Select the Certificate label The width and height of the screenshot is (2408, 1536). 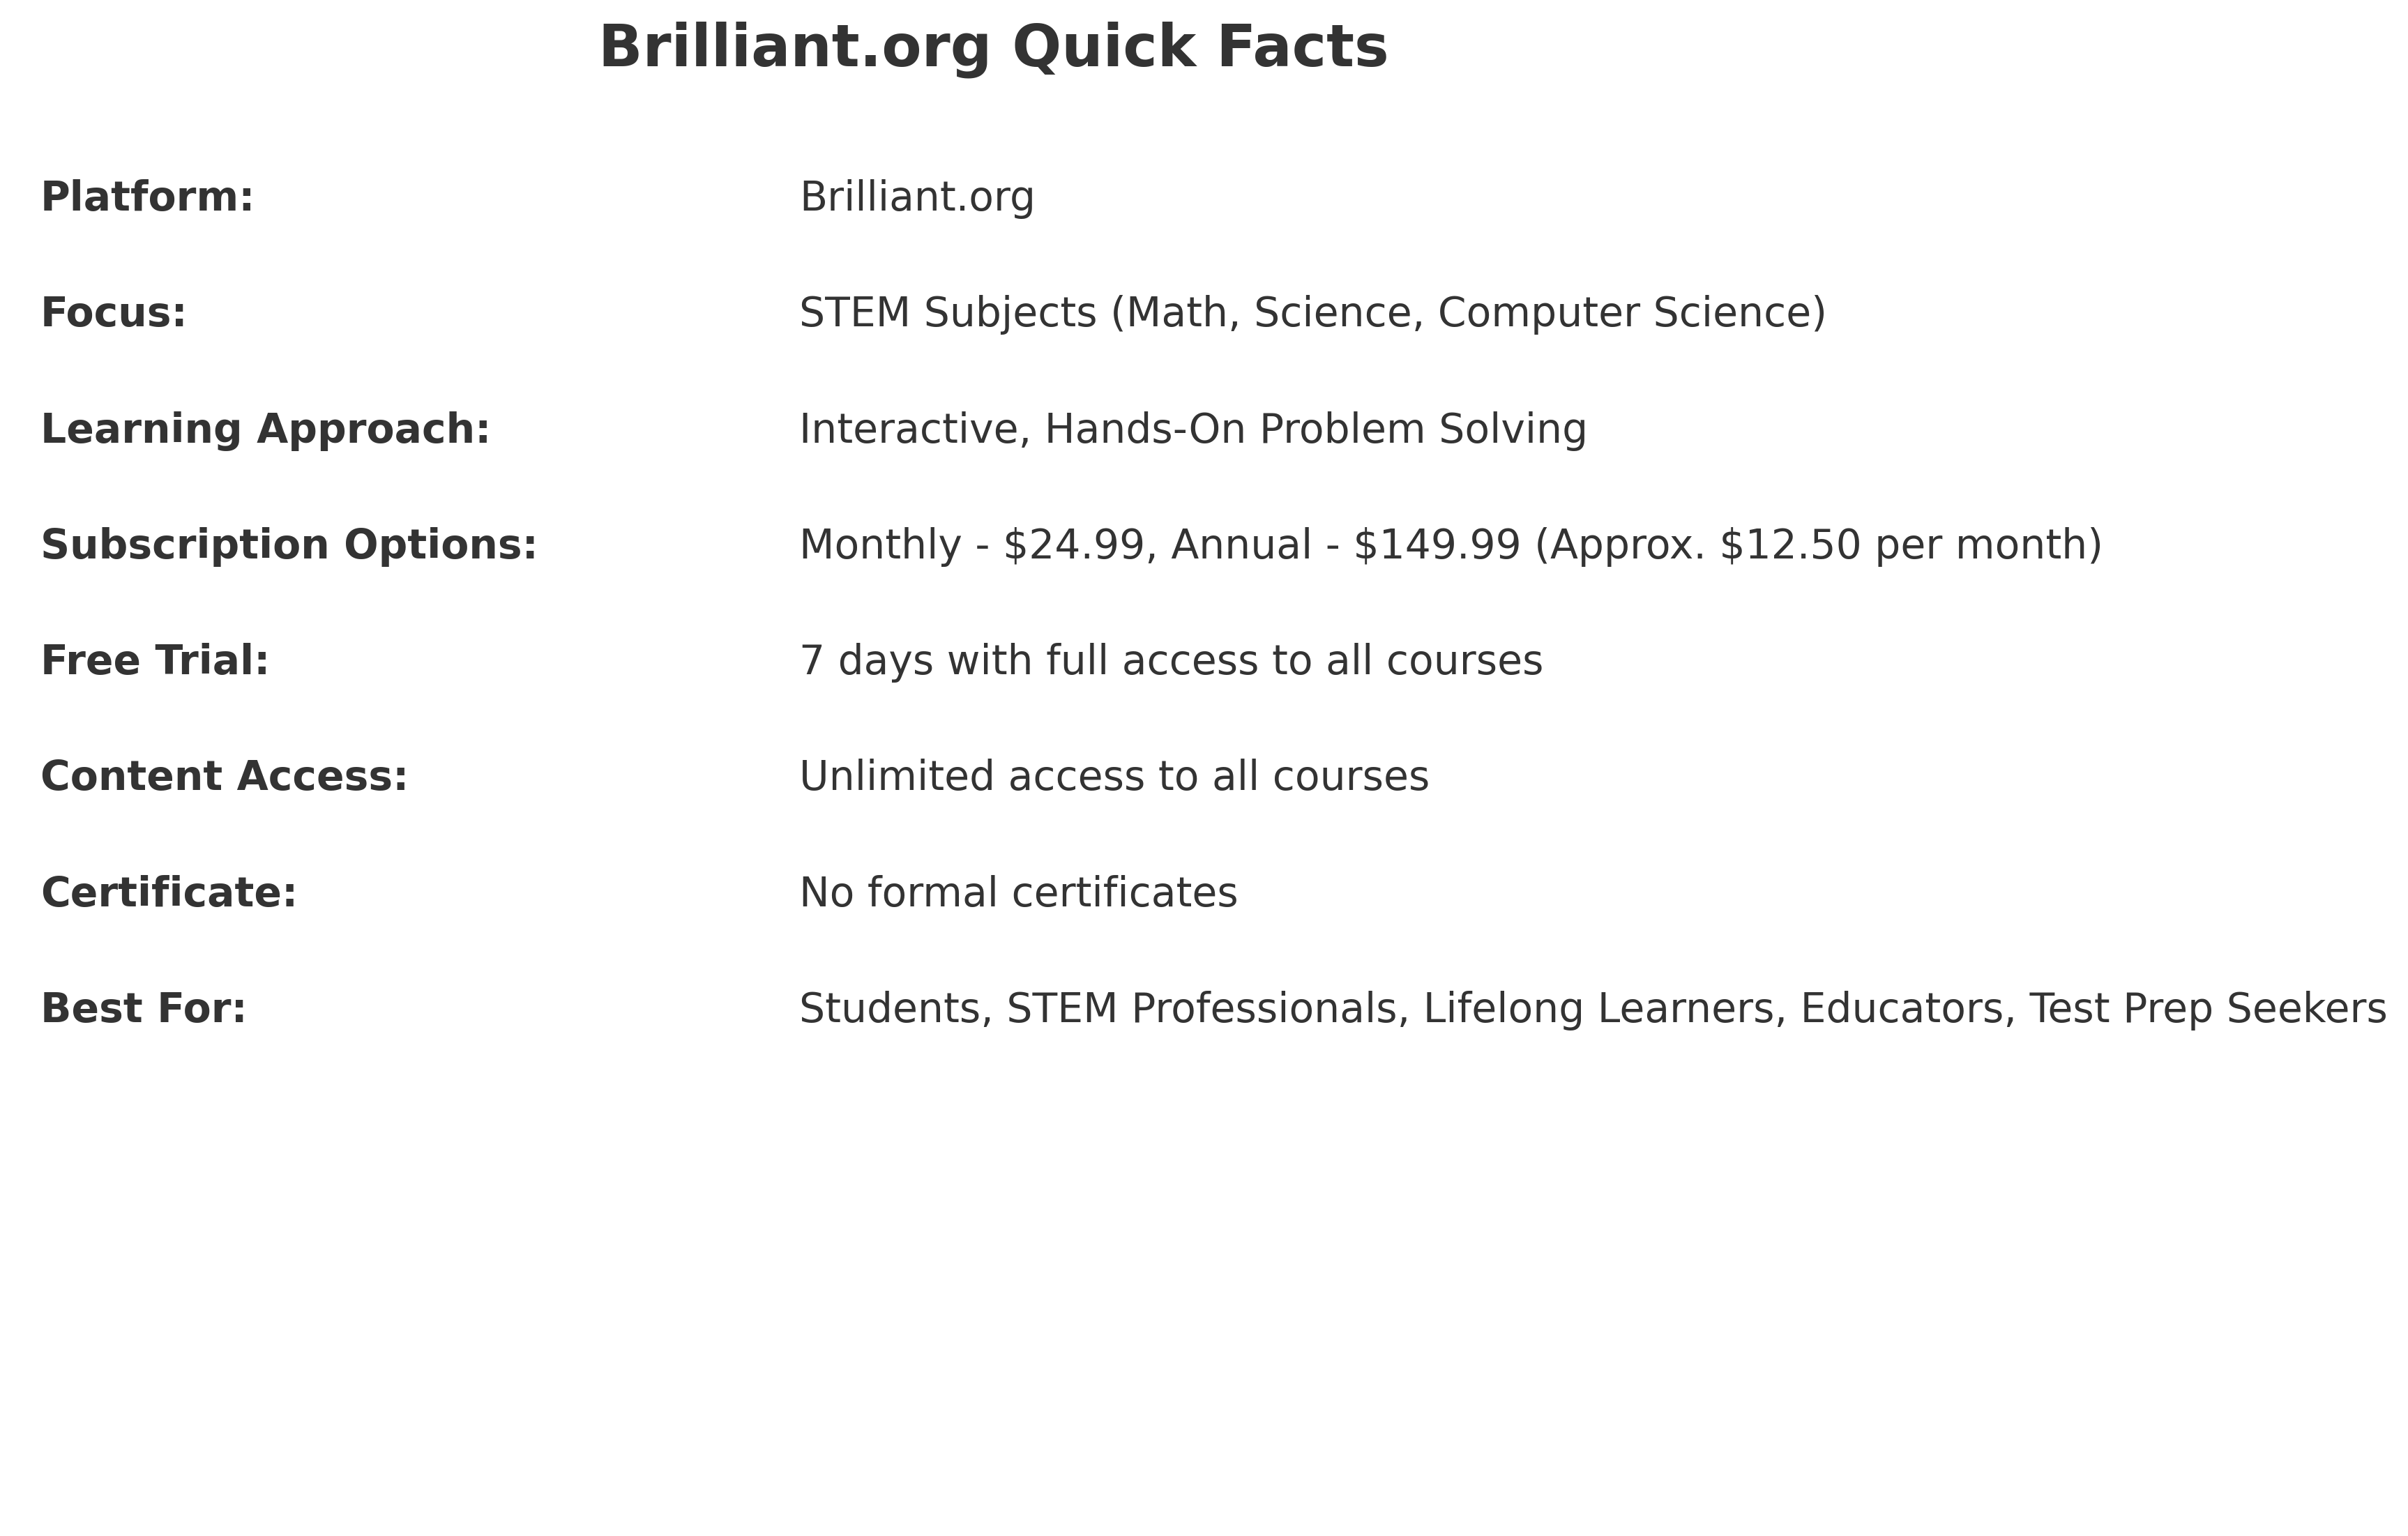click(169, 893)
